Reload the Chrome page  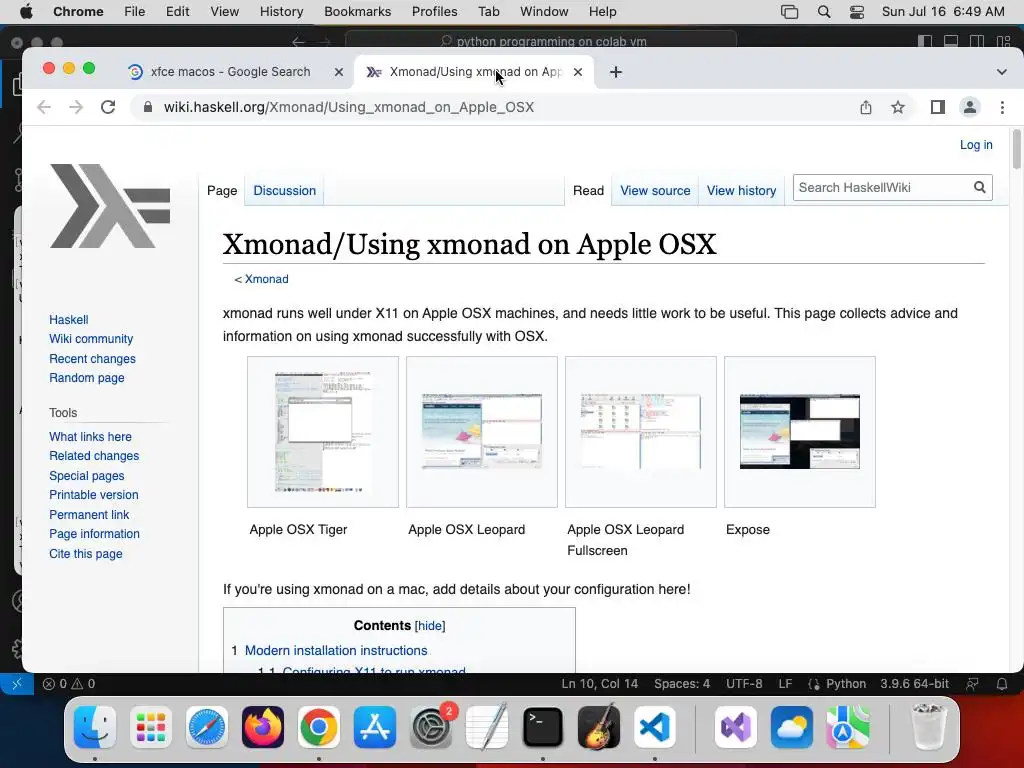coord(108,107)
